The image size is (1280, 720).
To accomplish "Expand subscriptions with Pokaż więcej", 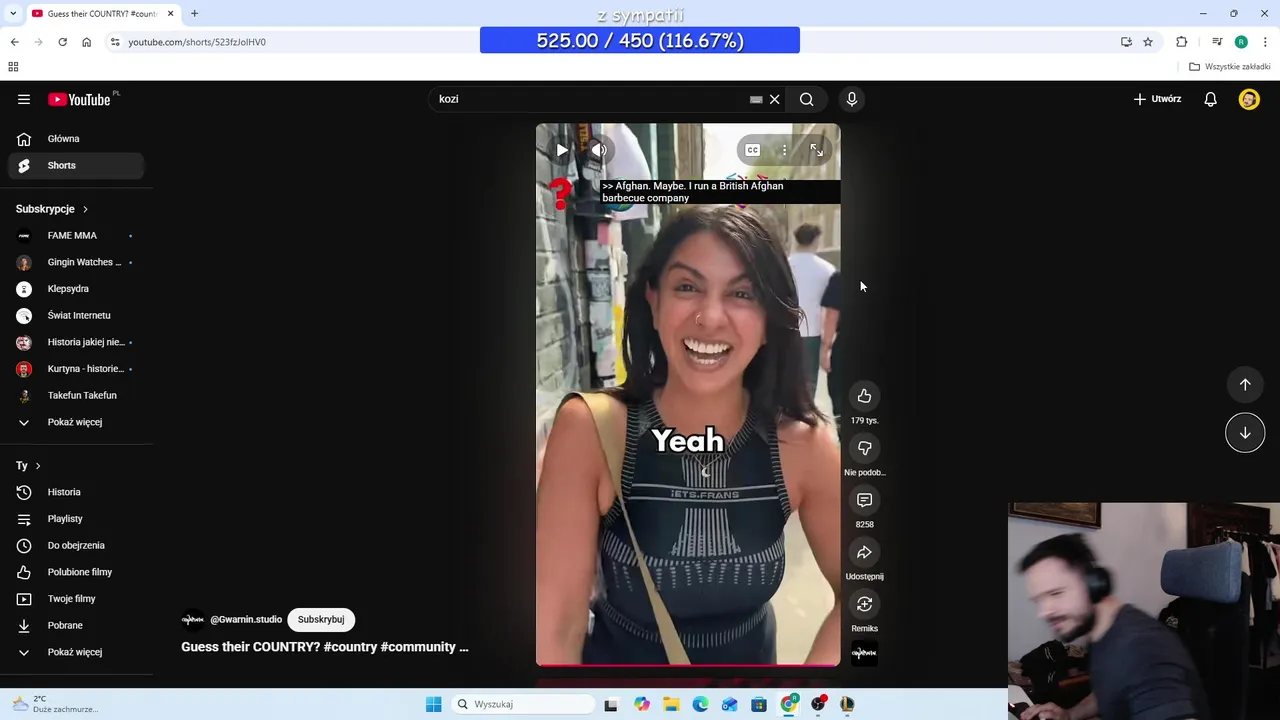I will pos(76,422).
